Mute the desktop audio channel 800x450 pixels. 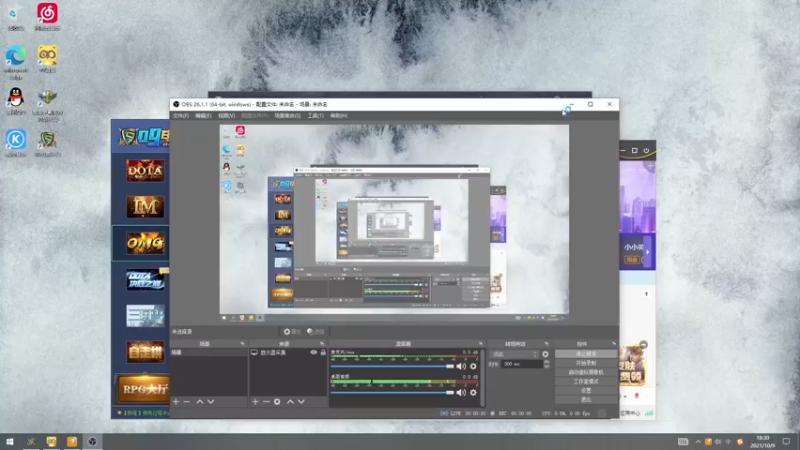[461, 392]
